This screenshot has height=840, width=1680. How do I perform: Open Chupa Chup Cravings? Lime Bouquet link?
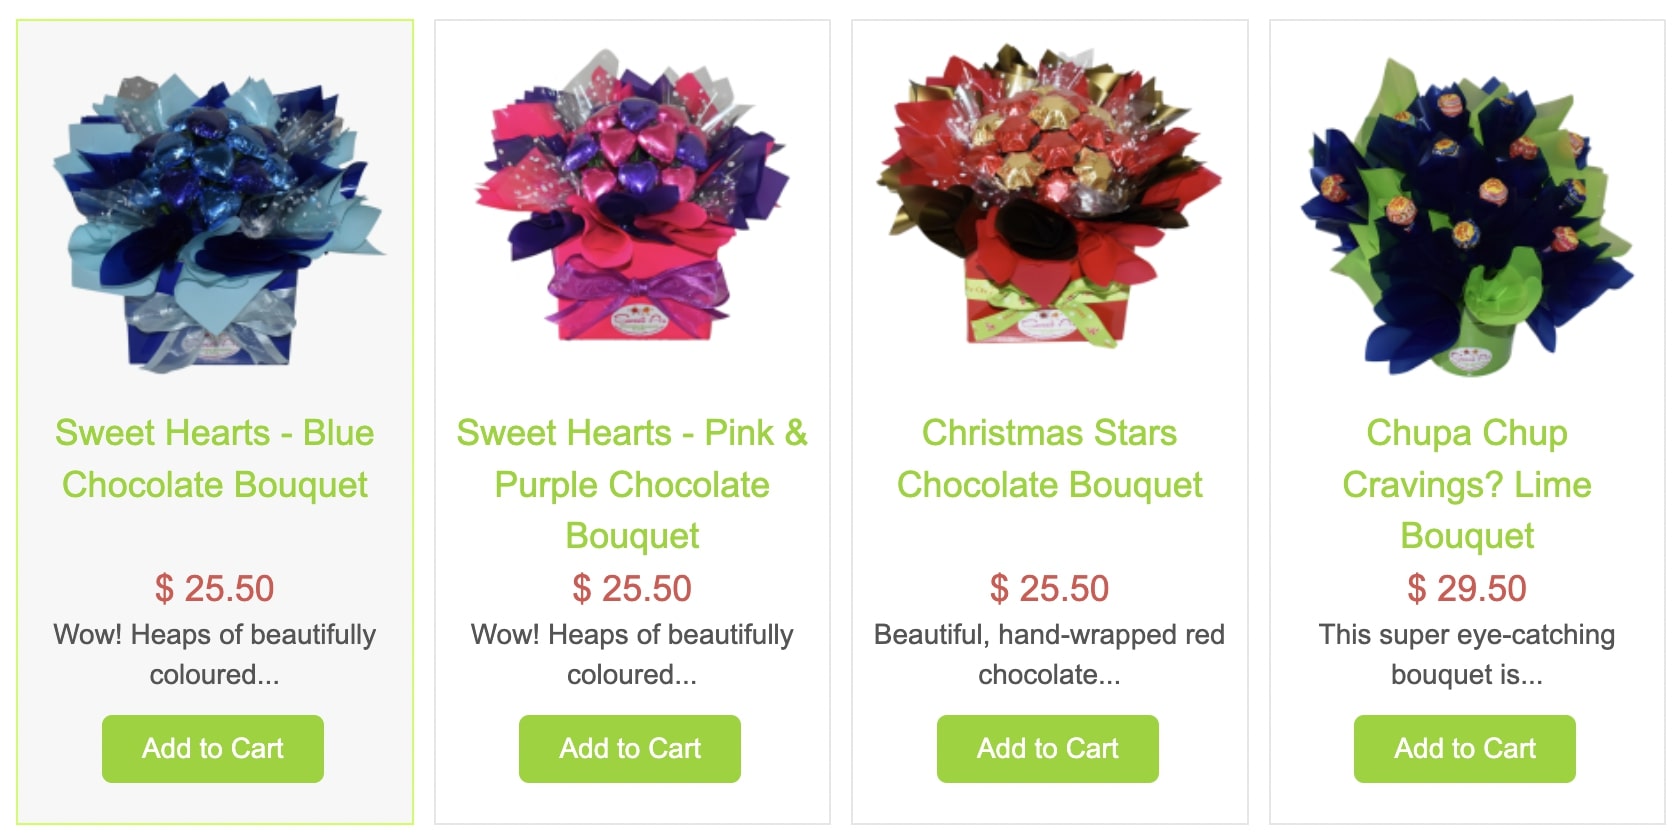tap(1467, 484)
